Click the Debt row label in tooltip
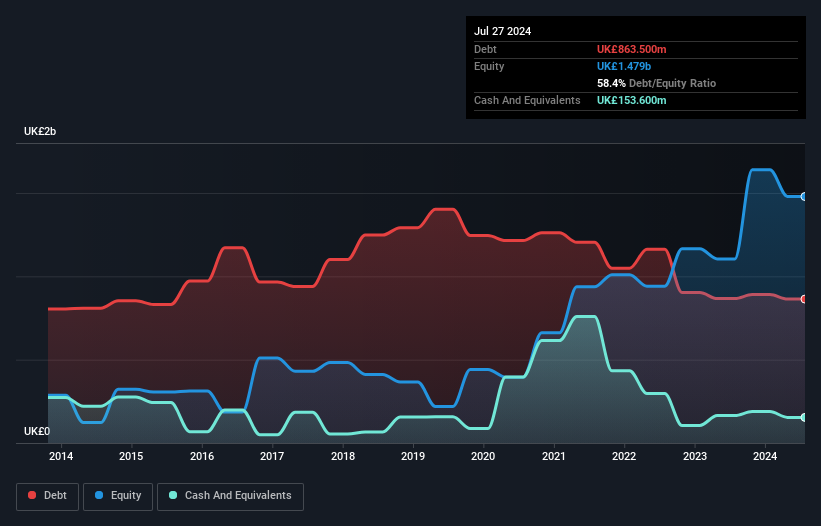The height and width of the screenshot is (526, 821). click(x=485, y=49)
